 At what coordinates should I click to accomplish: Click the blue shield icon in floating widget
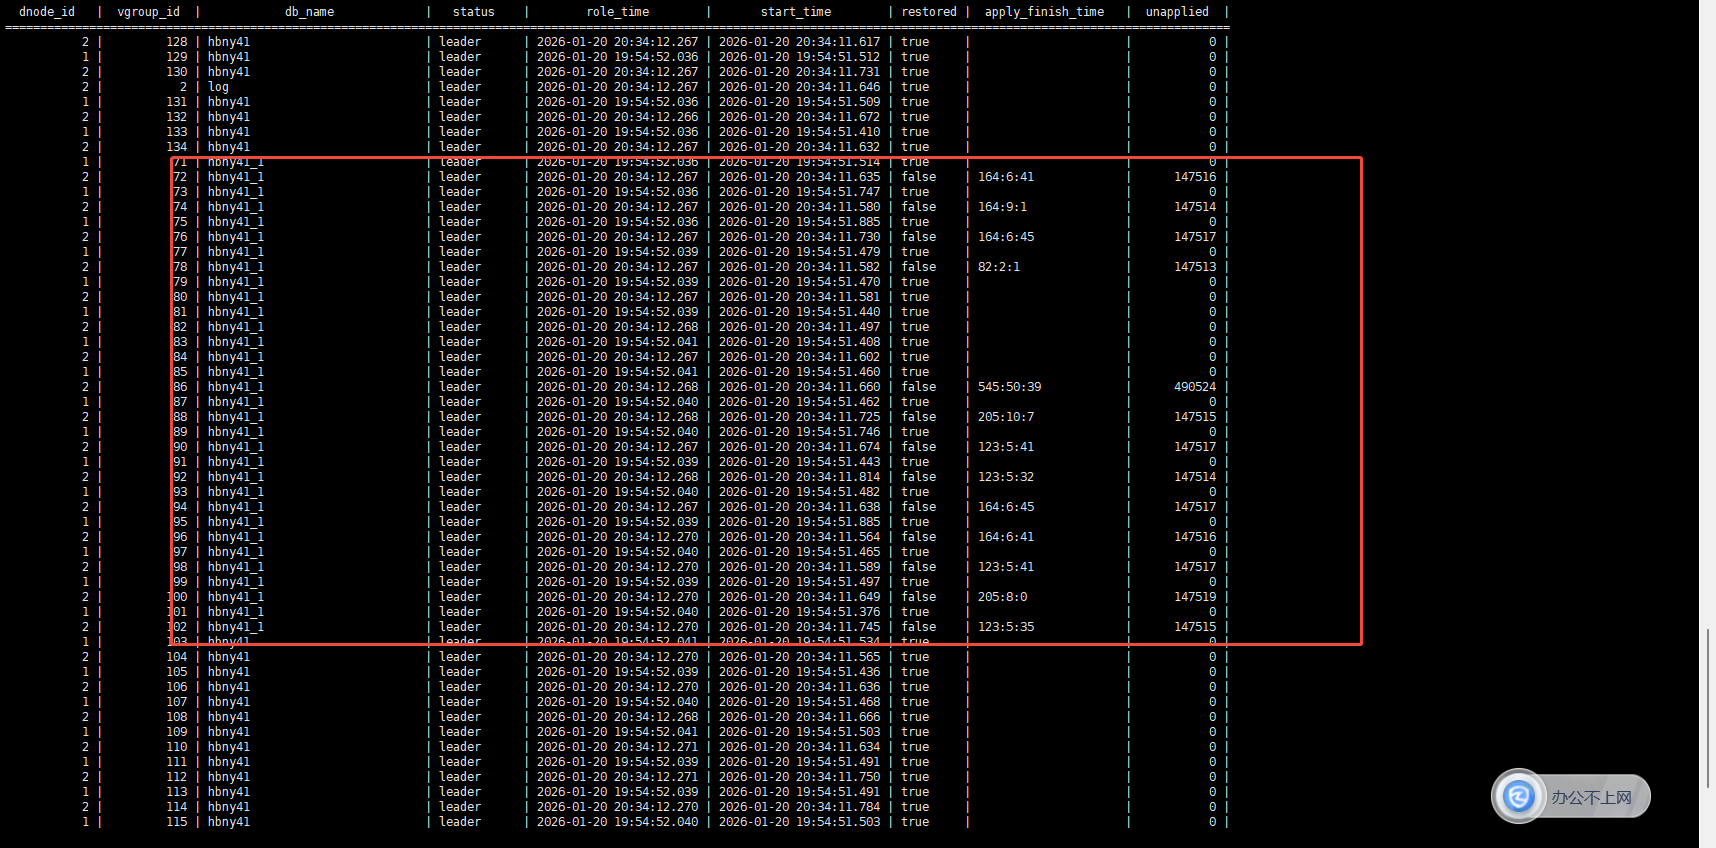(x=1519, y=796)
